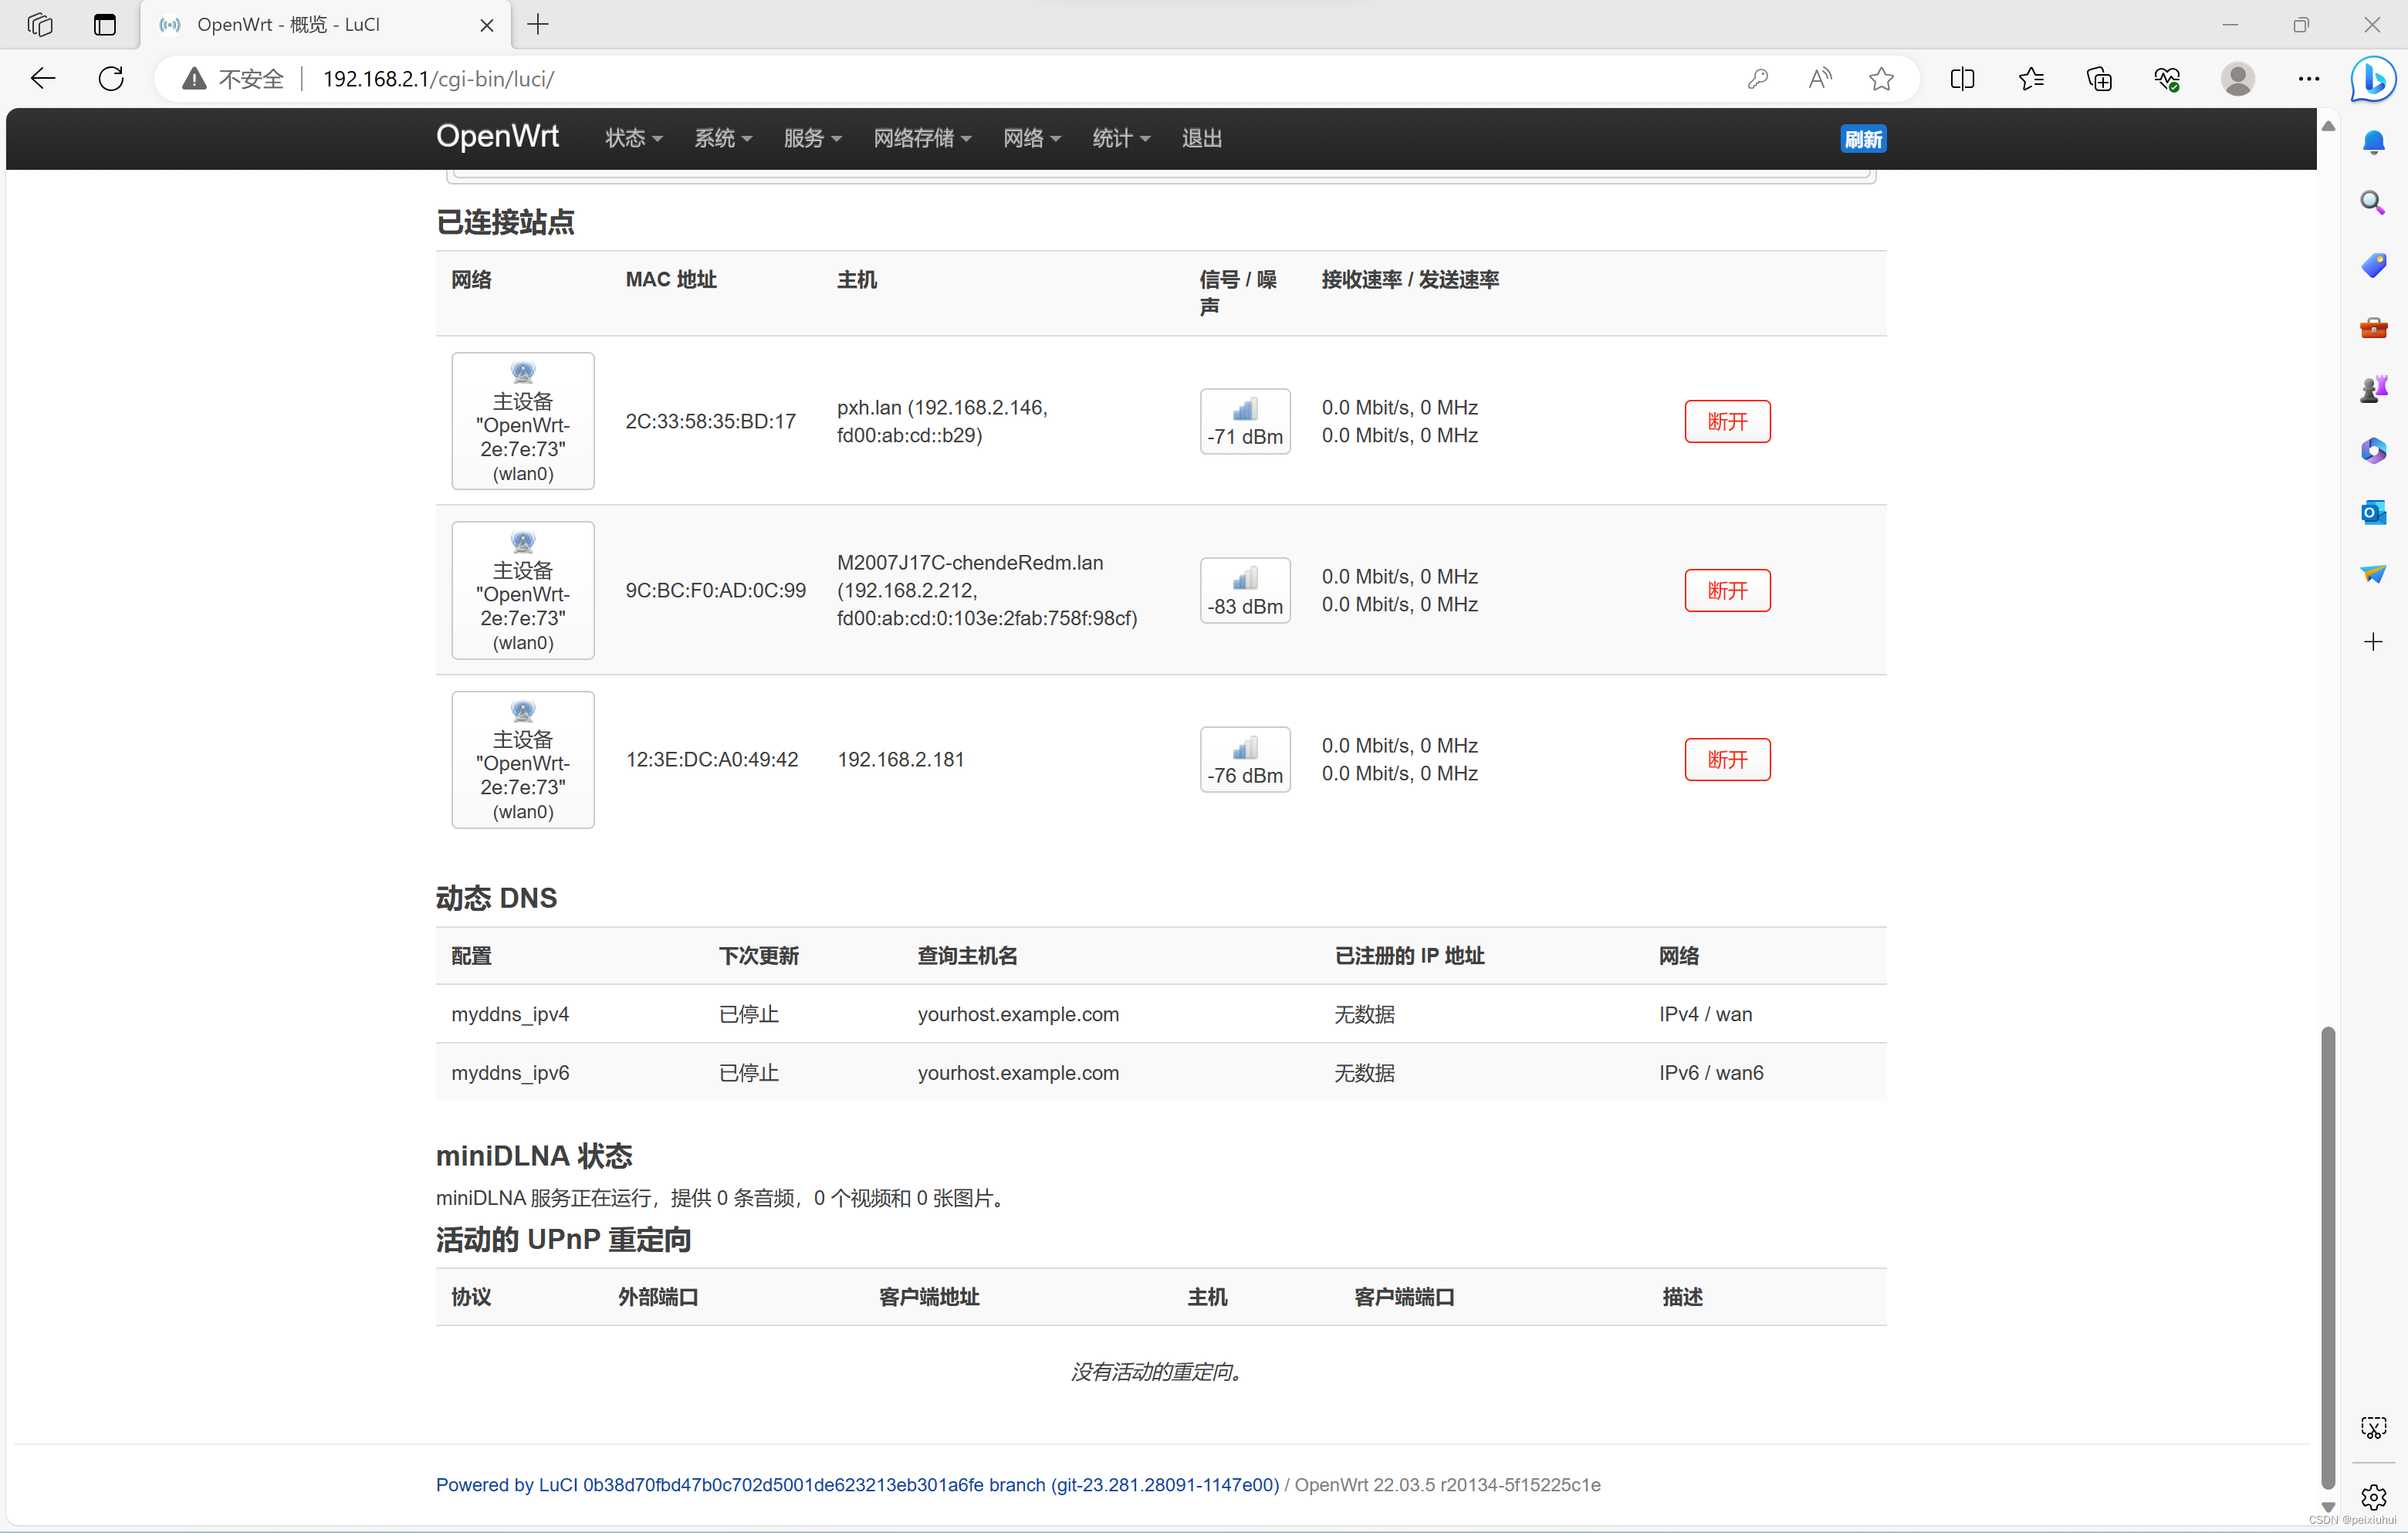Viewport: 2408px width, 1533px height.
Task: Disconnect client 192.168.2.181 via 断开
Action: [1727, 759]
